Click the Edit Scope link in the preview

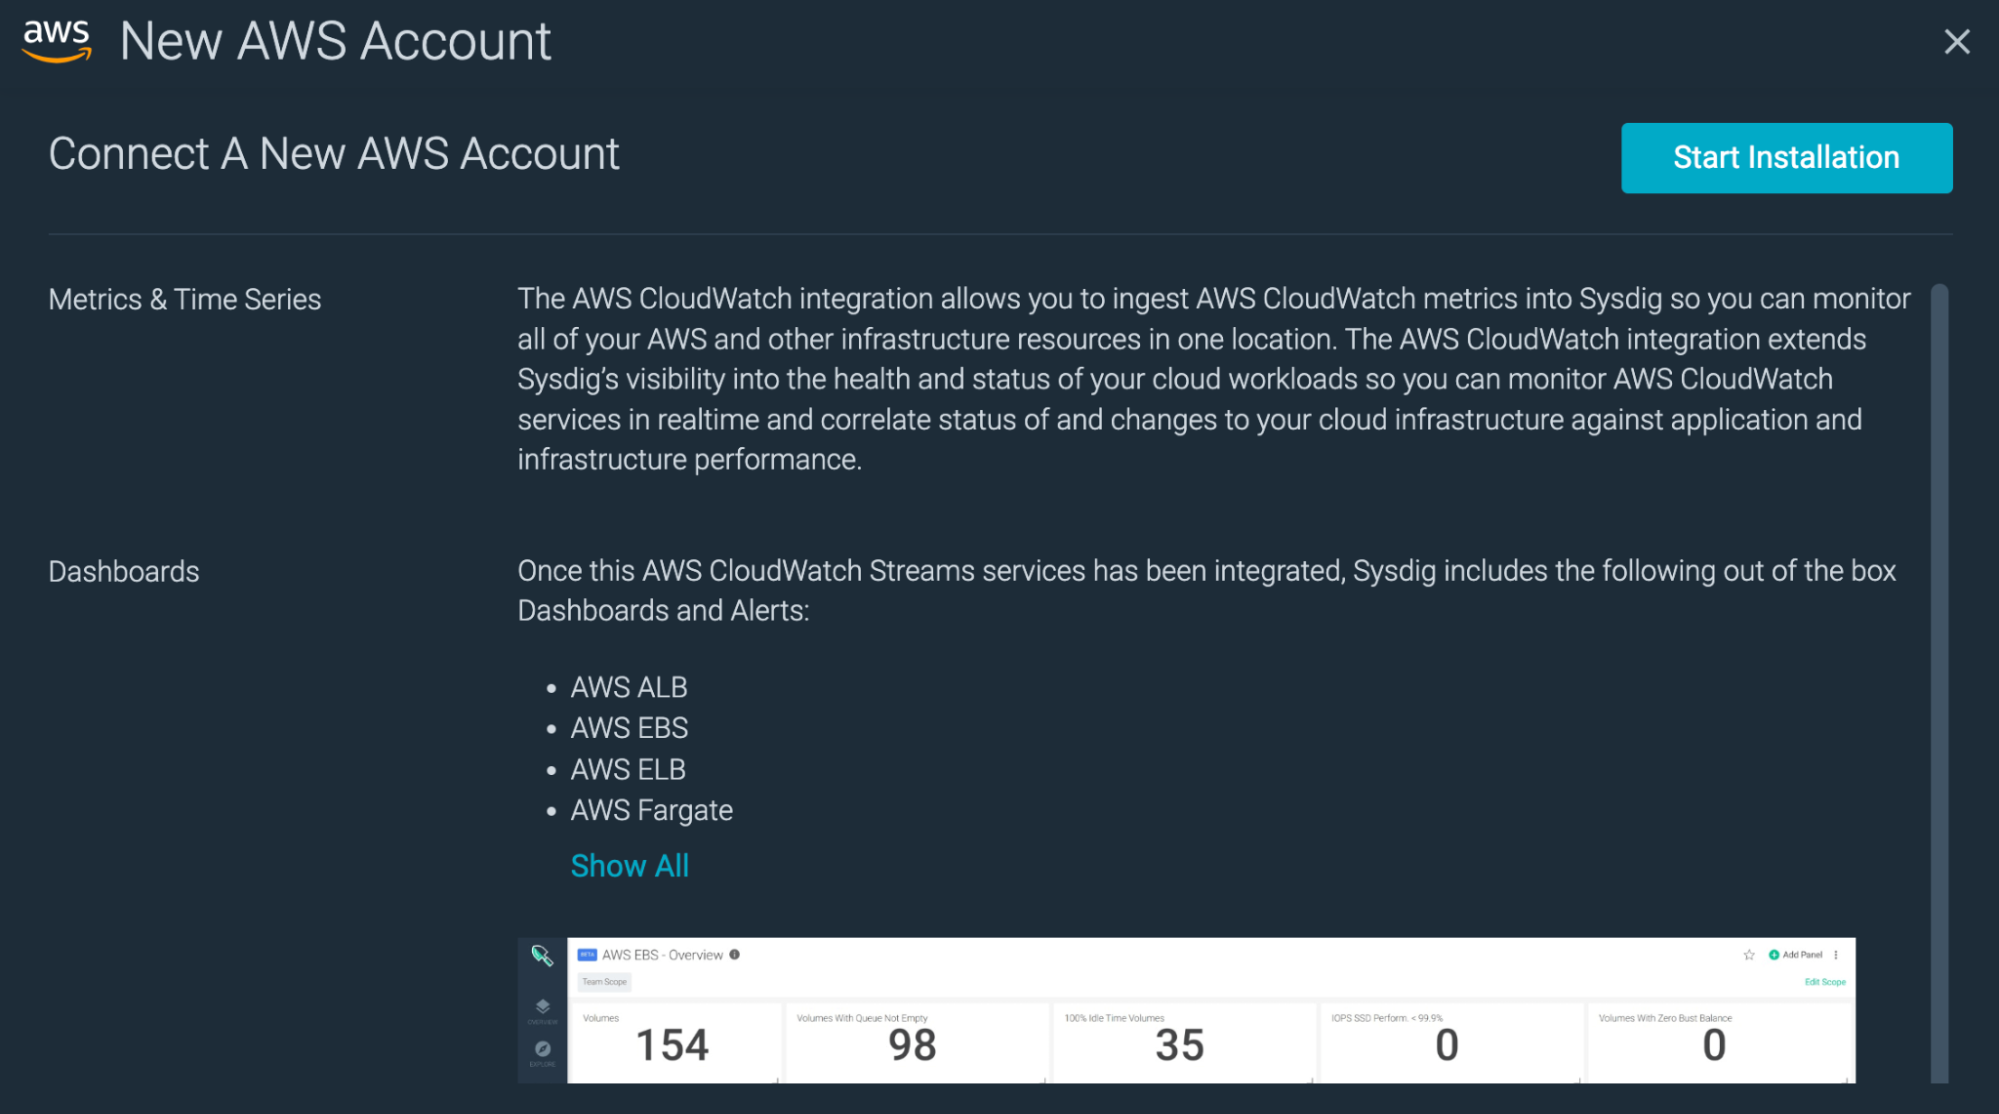tap(1826, 982)
